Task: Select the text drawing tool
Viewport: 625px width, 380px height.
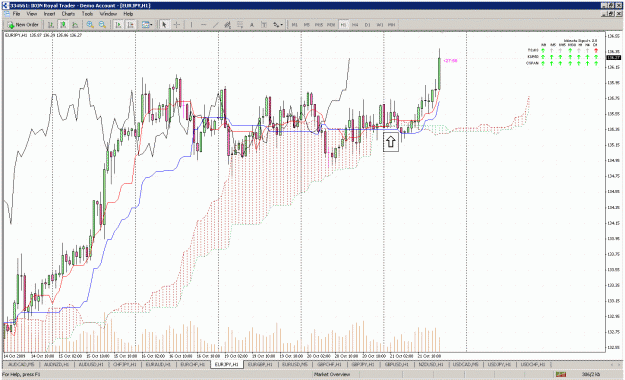Action: click(252, 25)
